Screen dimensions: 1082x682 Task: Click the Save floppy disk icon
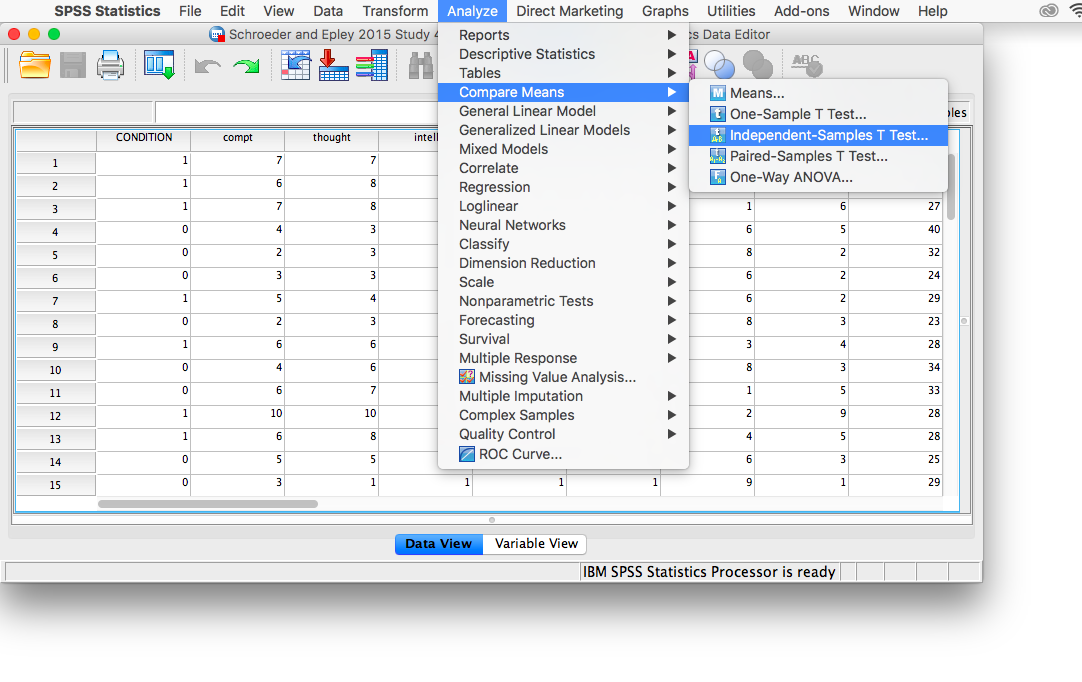tap(73, 66)
